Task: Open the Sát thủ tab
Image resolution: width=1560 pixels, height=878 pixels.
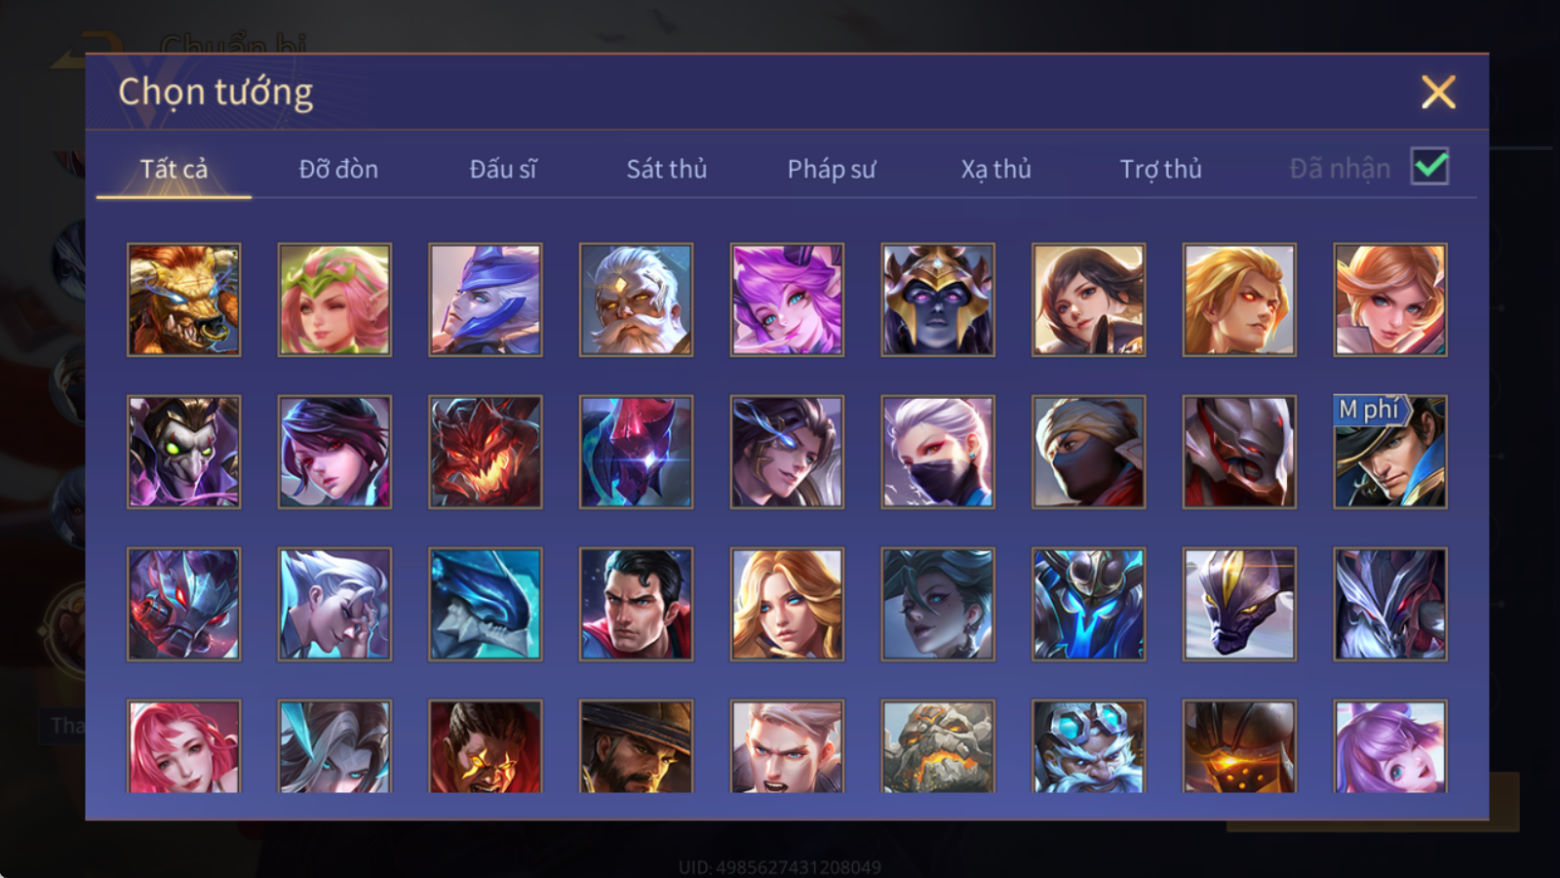Action: (x=666, y=169)
